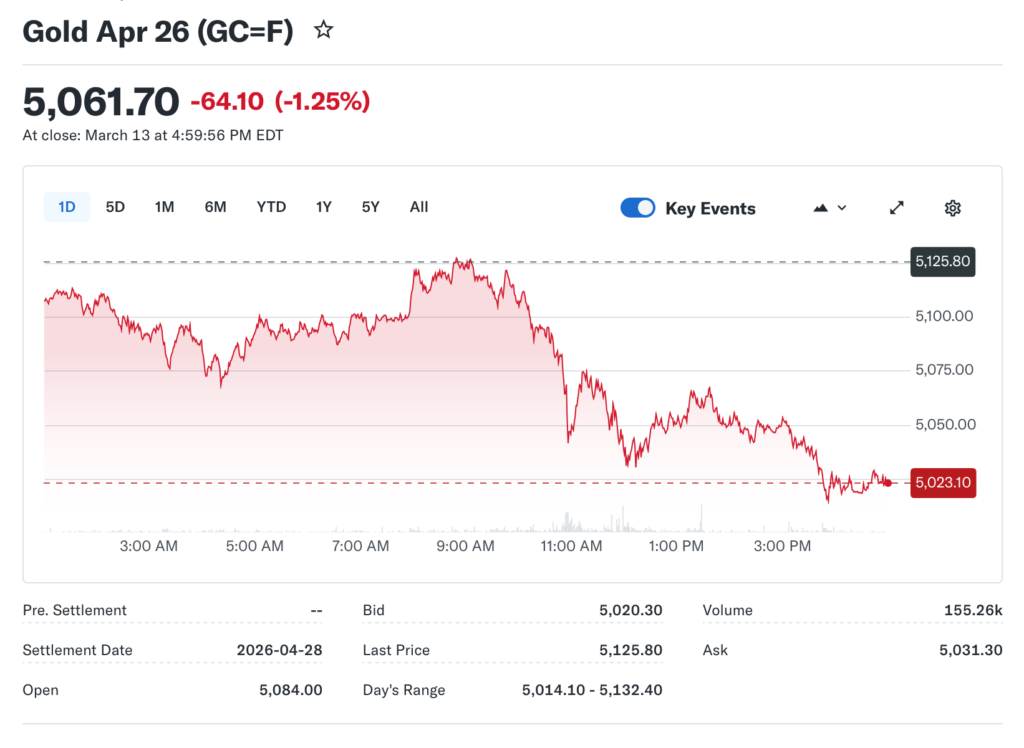Select the 1M time range
This screenshot has height=748, width=1024.
pos(164,207)
